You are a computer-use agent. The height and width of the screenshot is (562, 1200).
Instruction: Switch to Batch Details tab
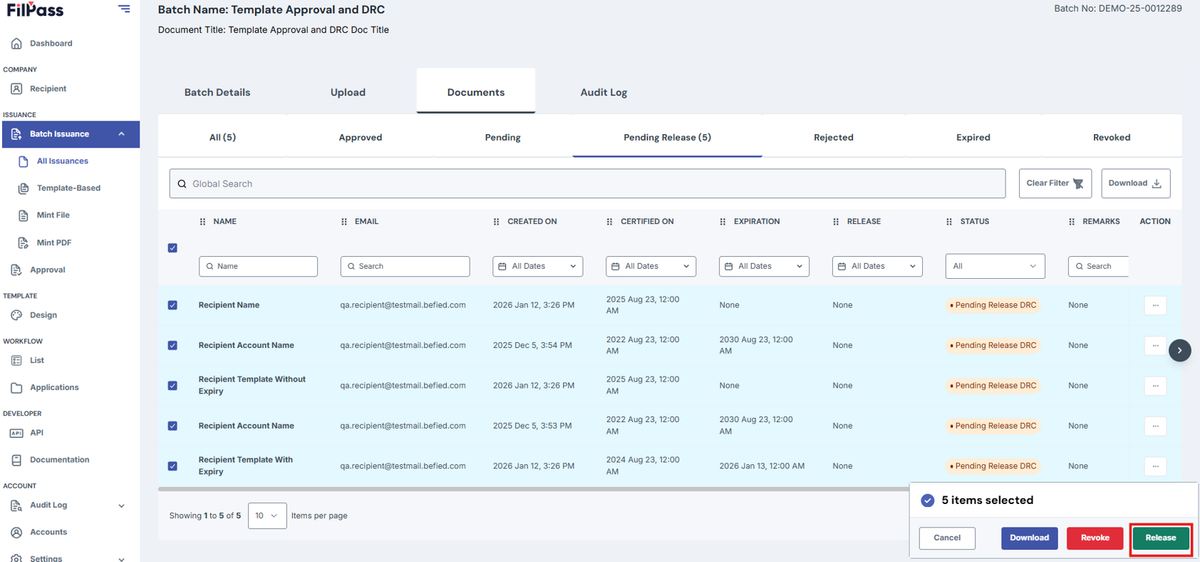coord(217,92)
